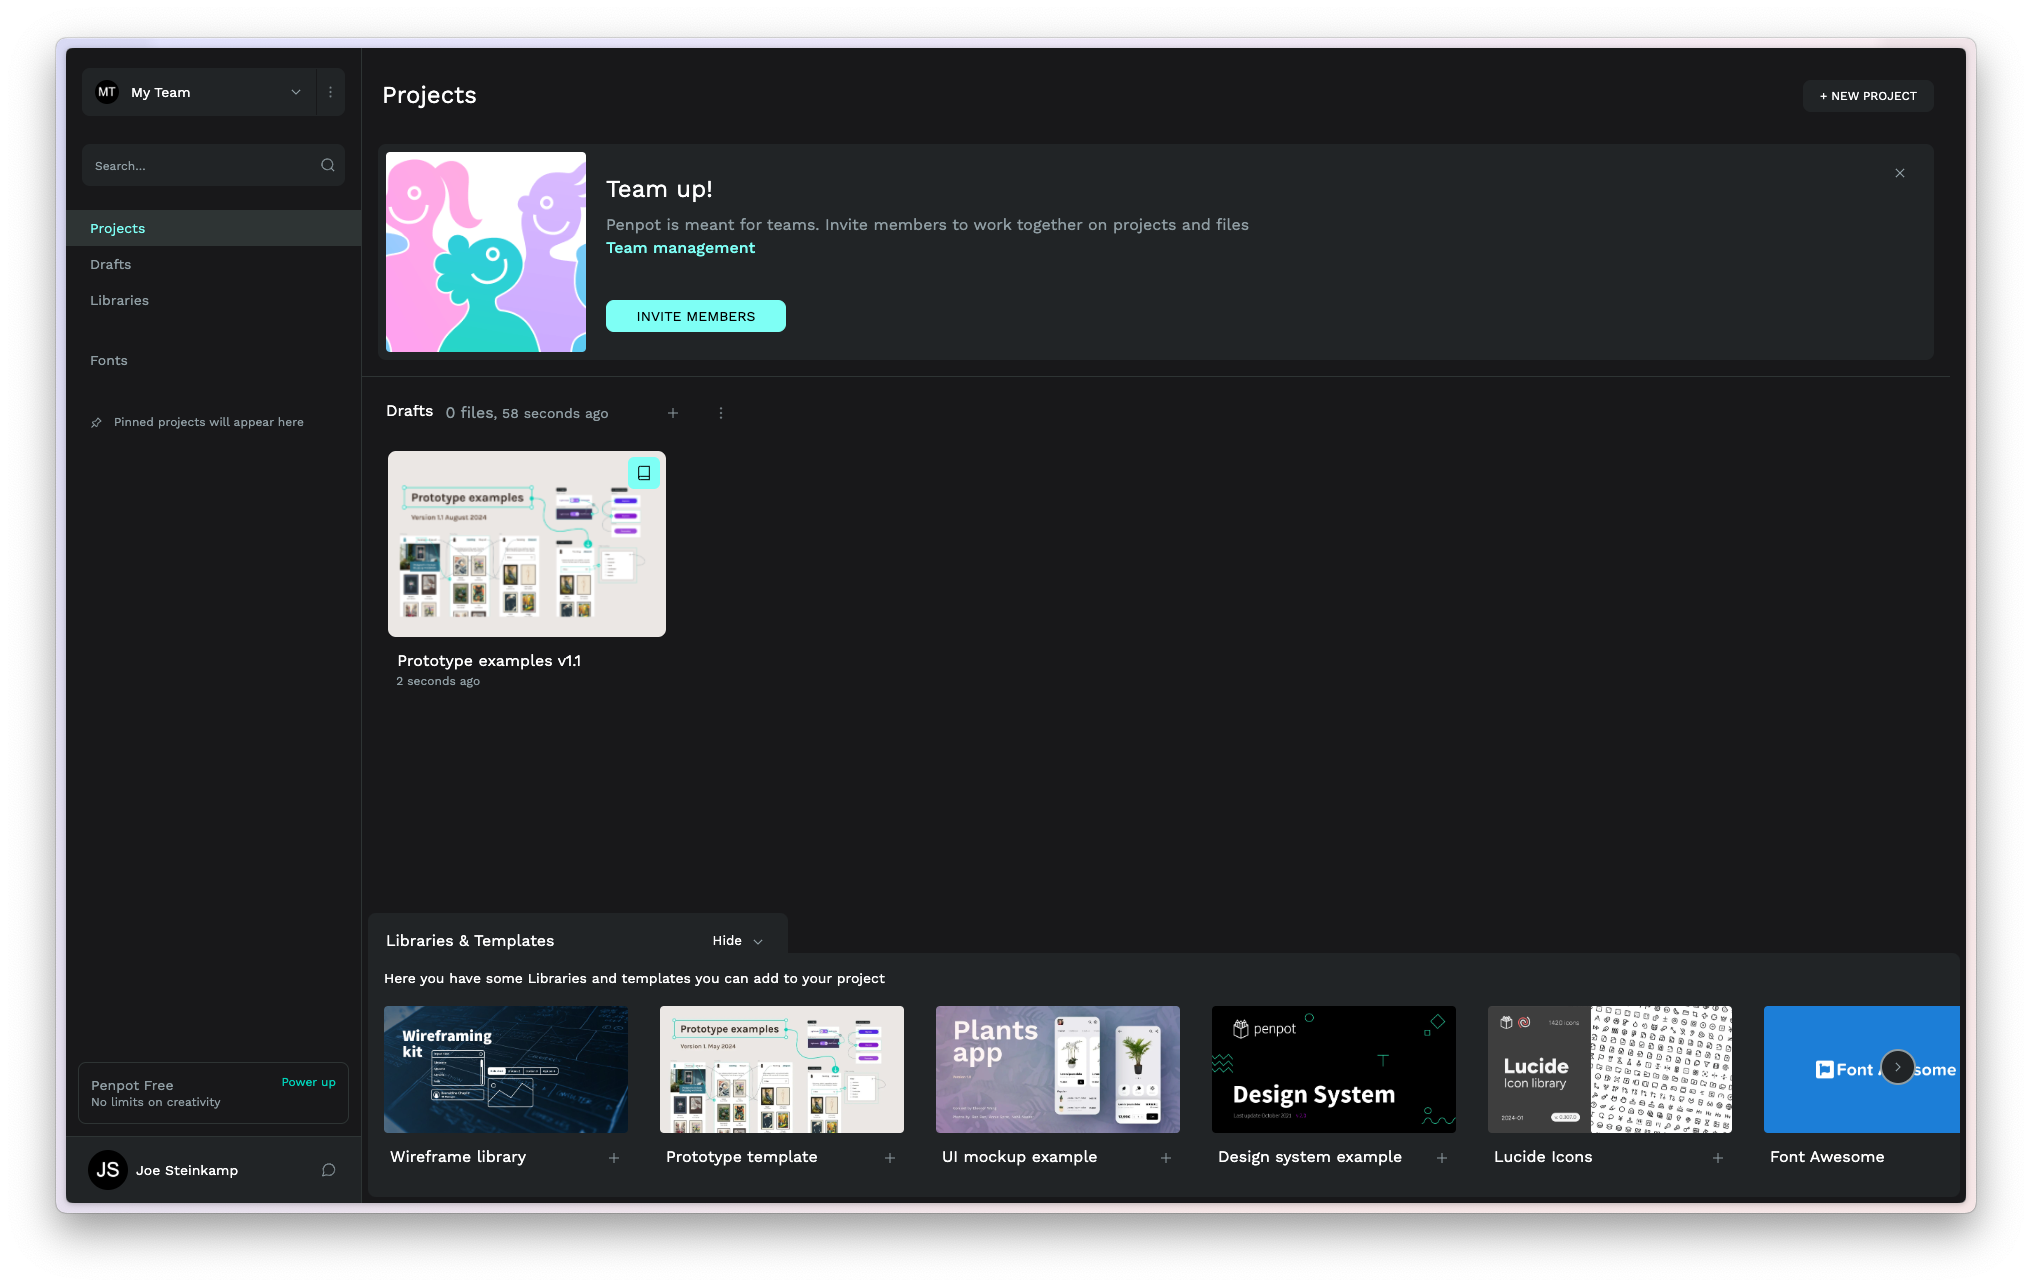The width and height of the screenshot is (2032, 1287).
Task: Dismiss the Team up banner
Action: pos(1900,173)
